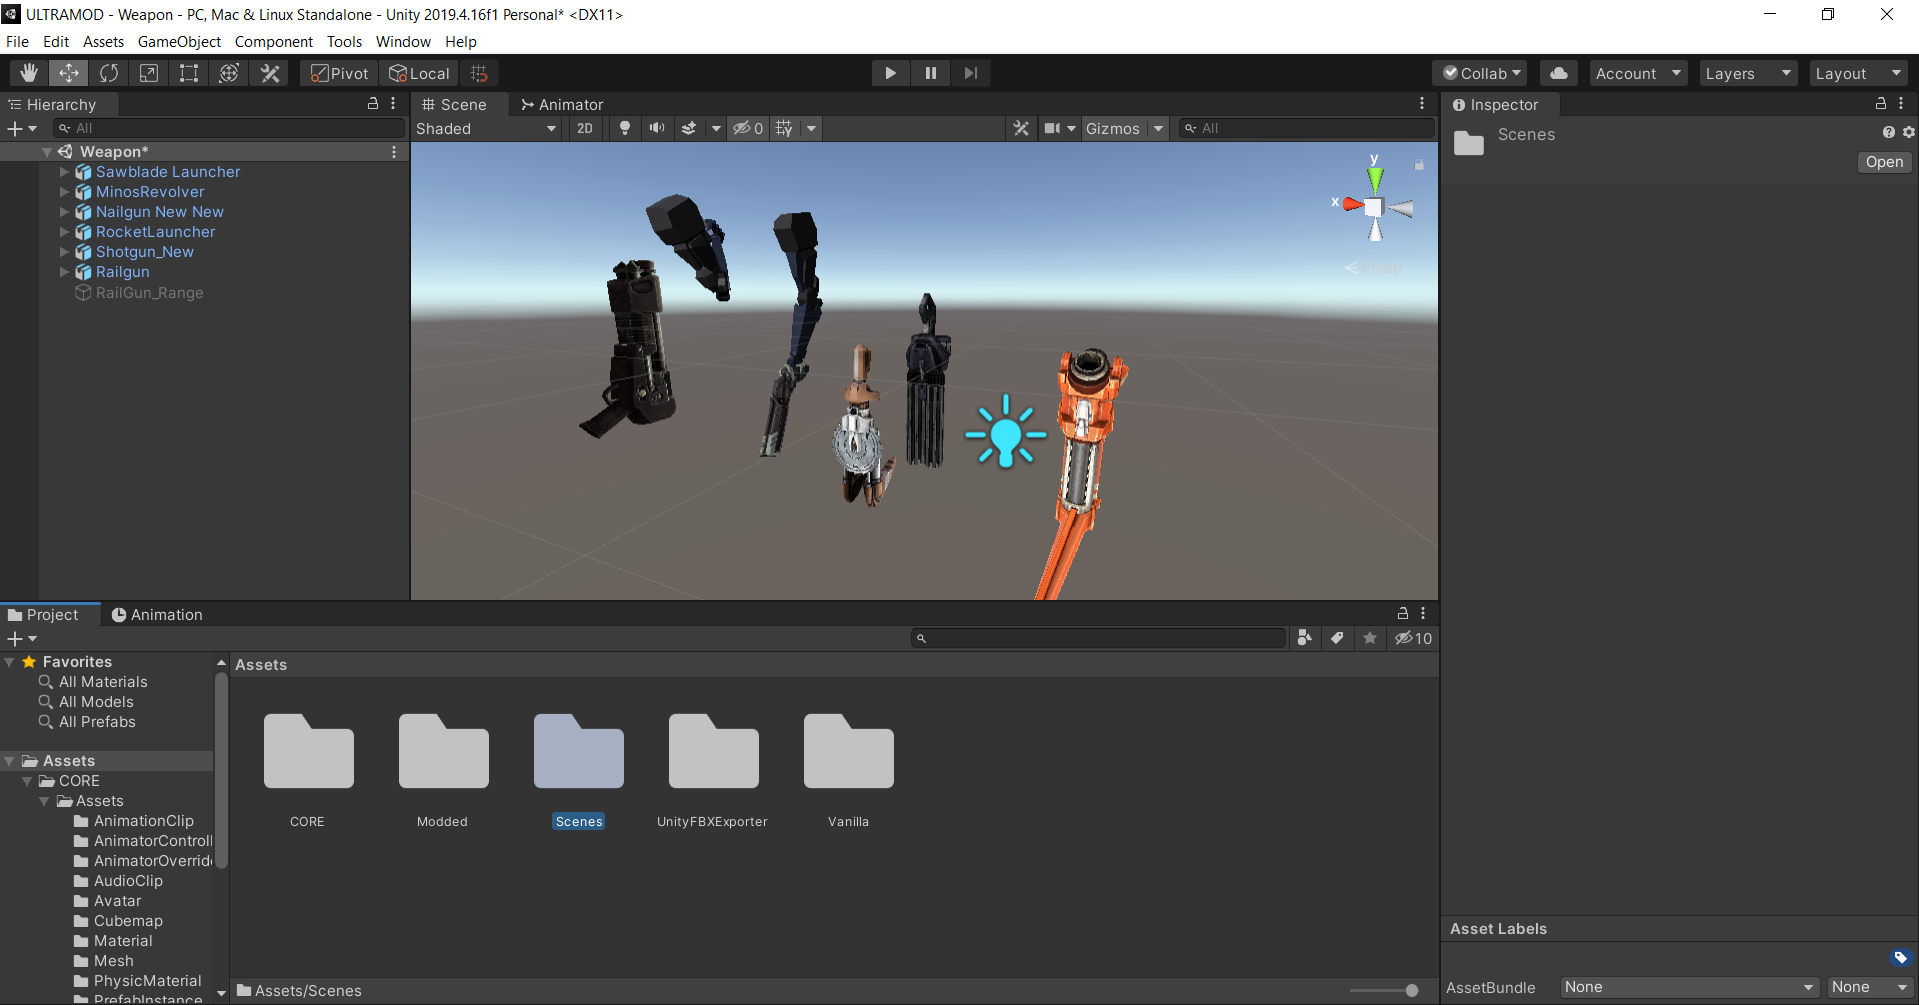The height and width of the screenshot is (1005, 1919).
Task: Open the Scene view more options menu
Action: (1422, 104)
